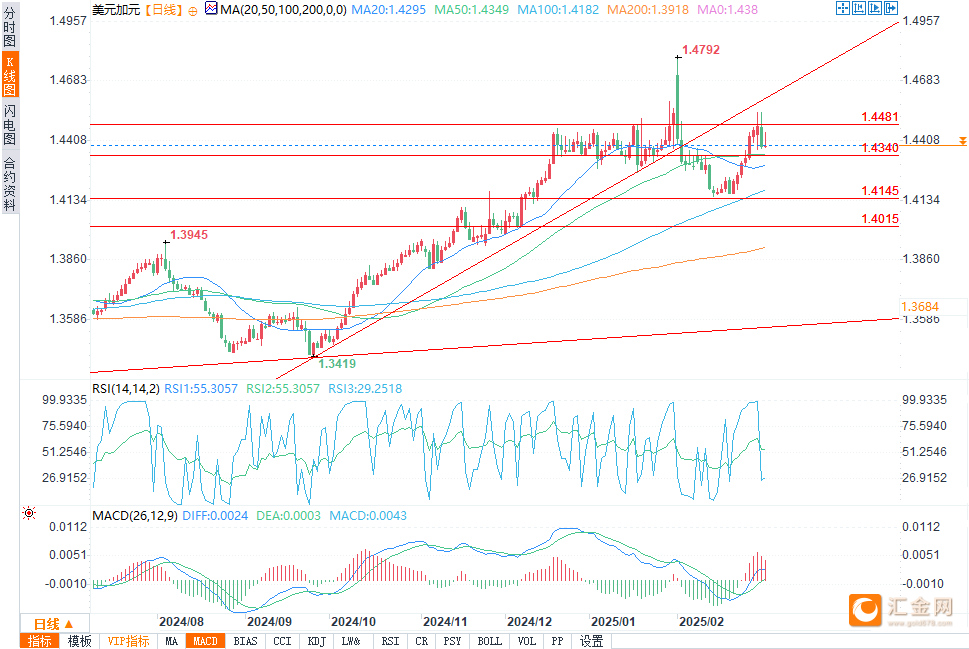The image size is (969, 649).
Task: Select the MA indicator button
Action: click(x=171, y=641)
